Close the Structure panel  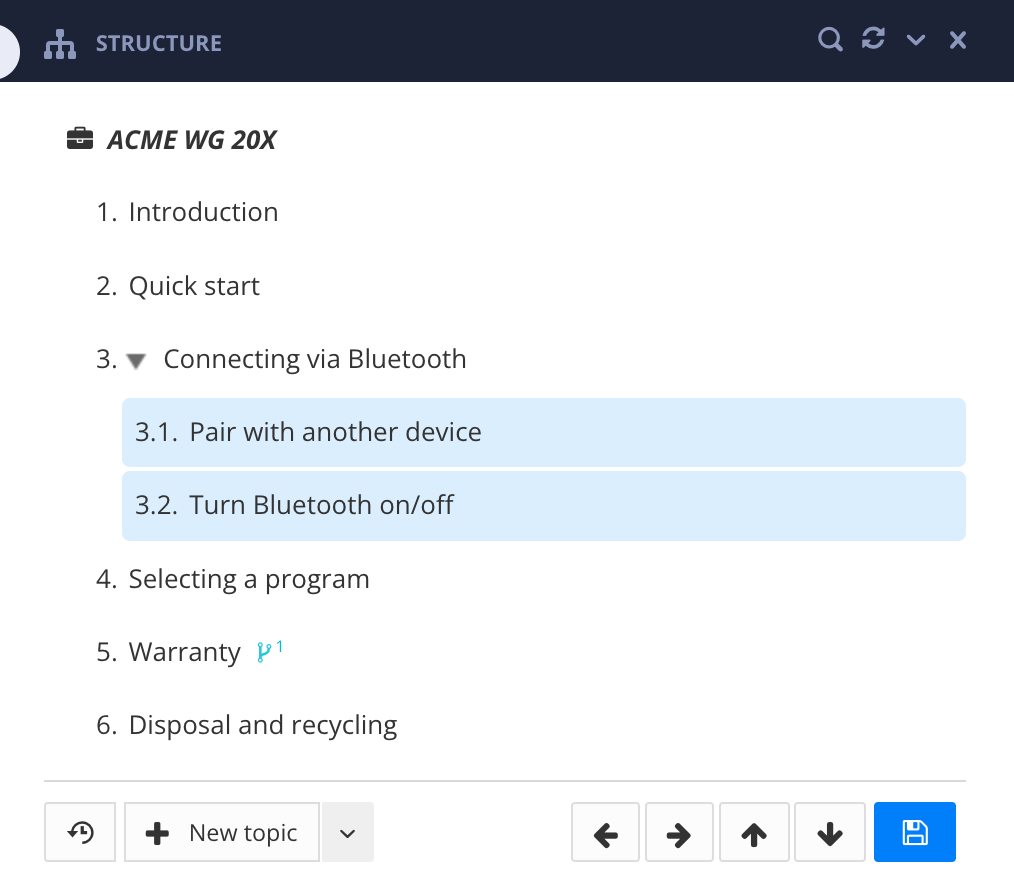[x=958, y=40]
